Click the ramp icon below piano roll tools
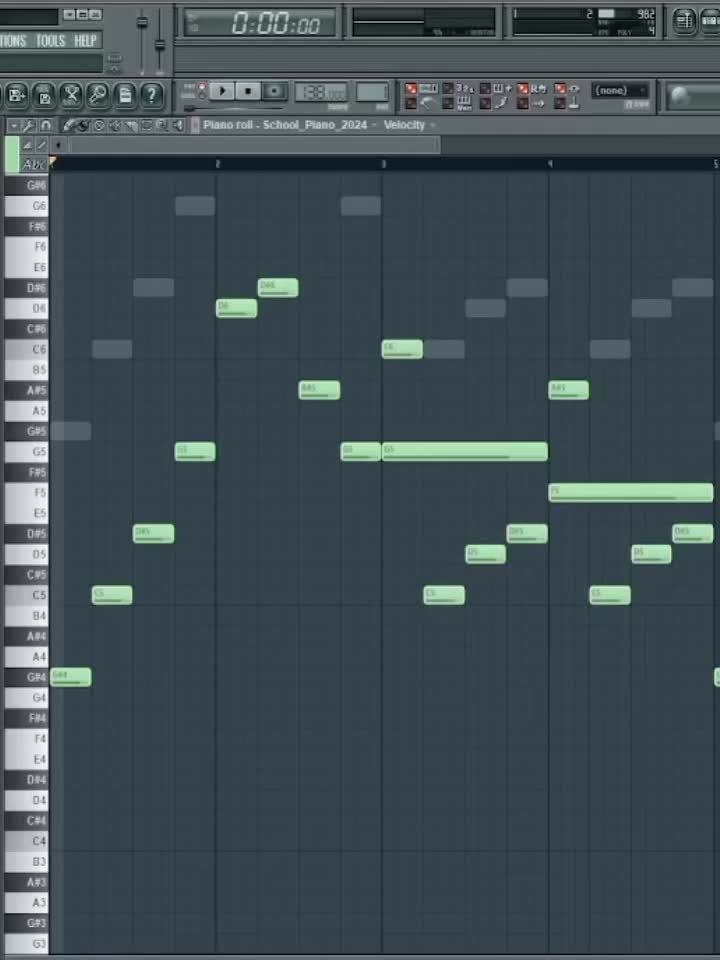 pos(27,145)
